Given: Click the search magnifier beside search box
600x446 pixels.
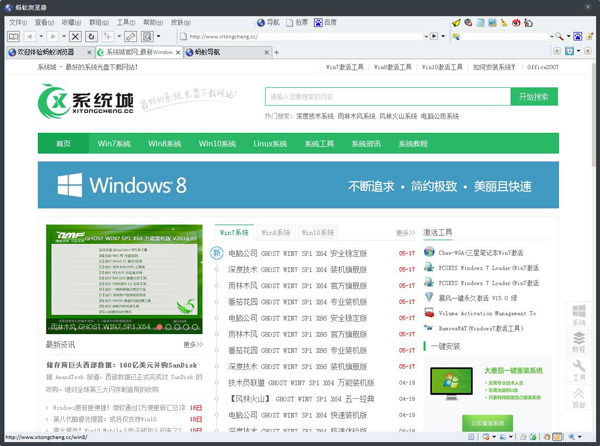Looking at the screenshot, I should click(x=559, y=36).
